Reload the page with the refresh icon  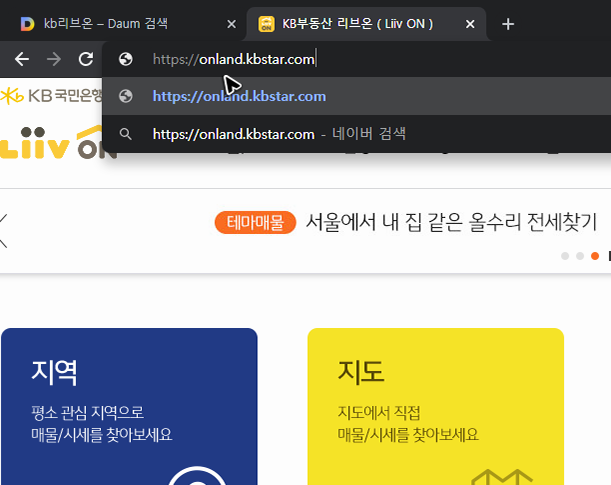(86, 59)
